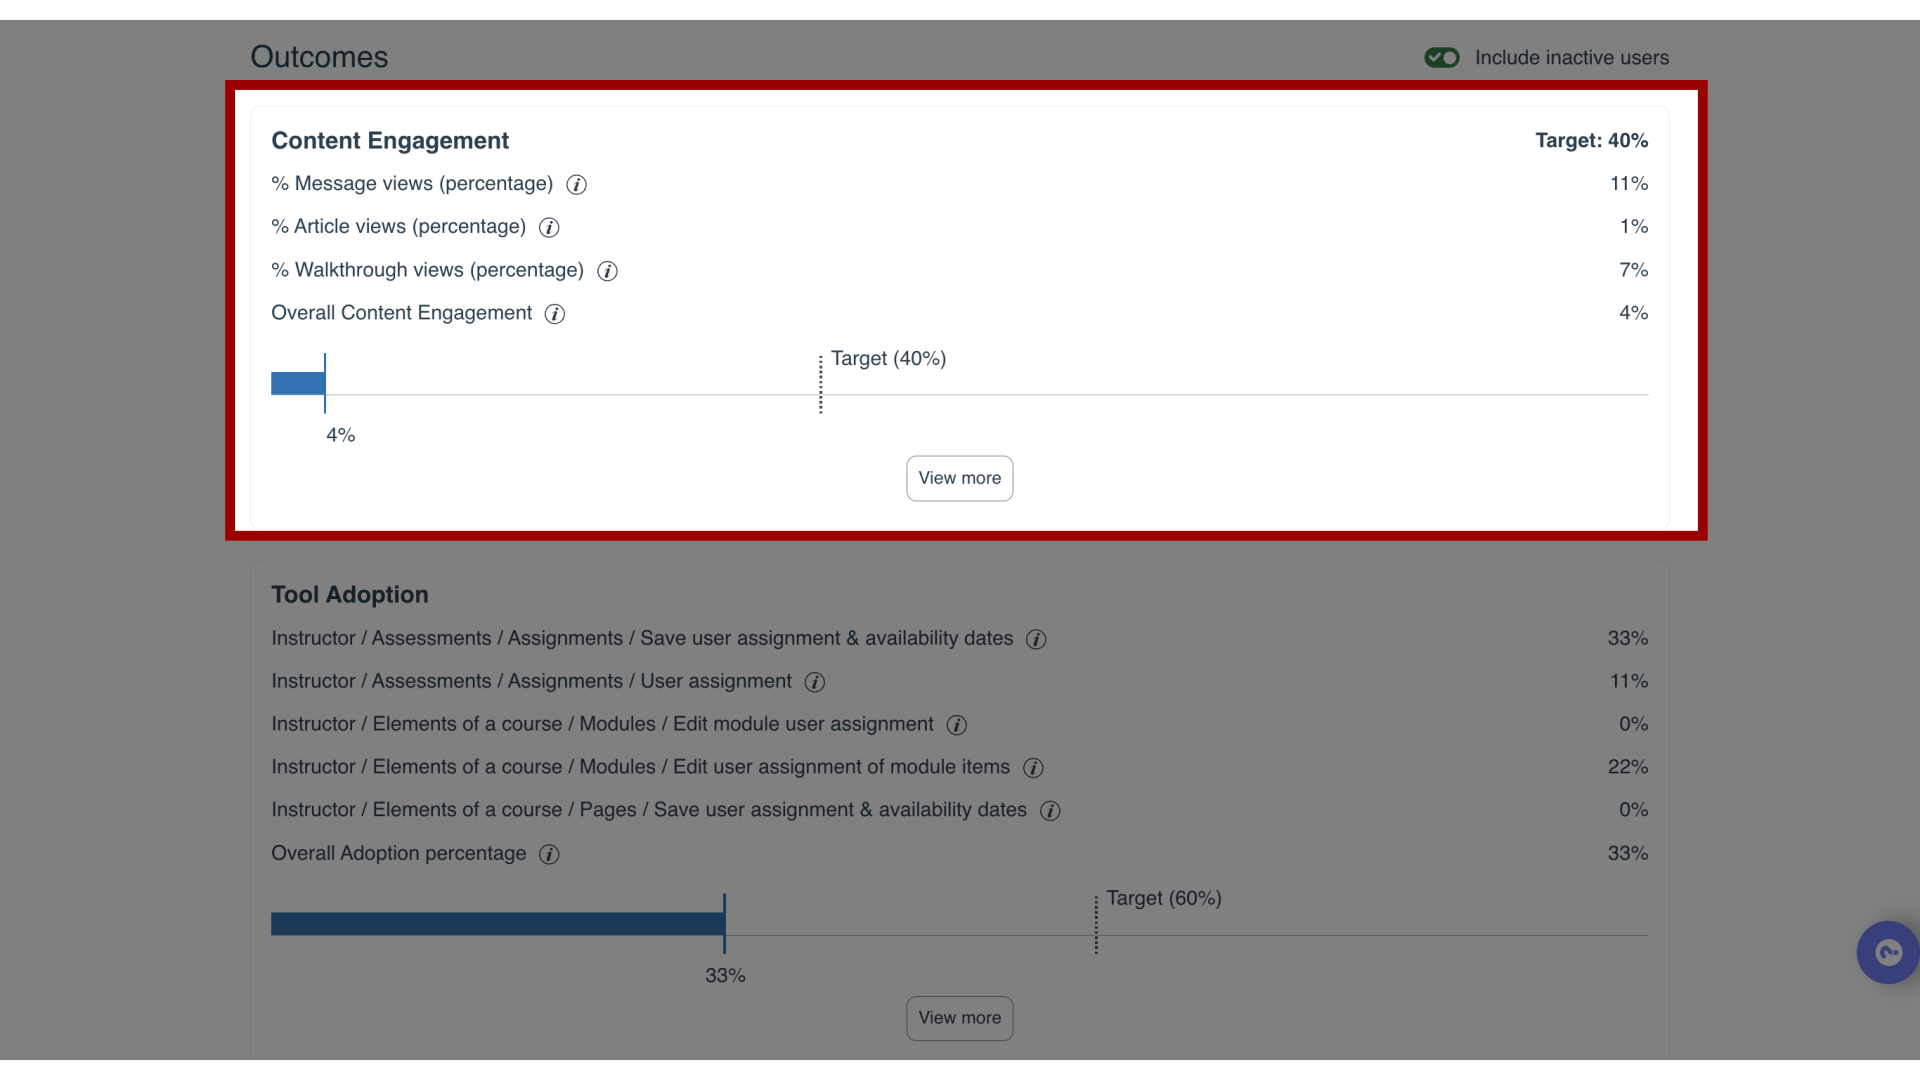Select the Outcomes page header
The height and width of the screenshot is (1080, 1920).
click(318, 57)
